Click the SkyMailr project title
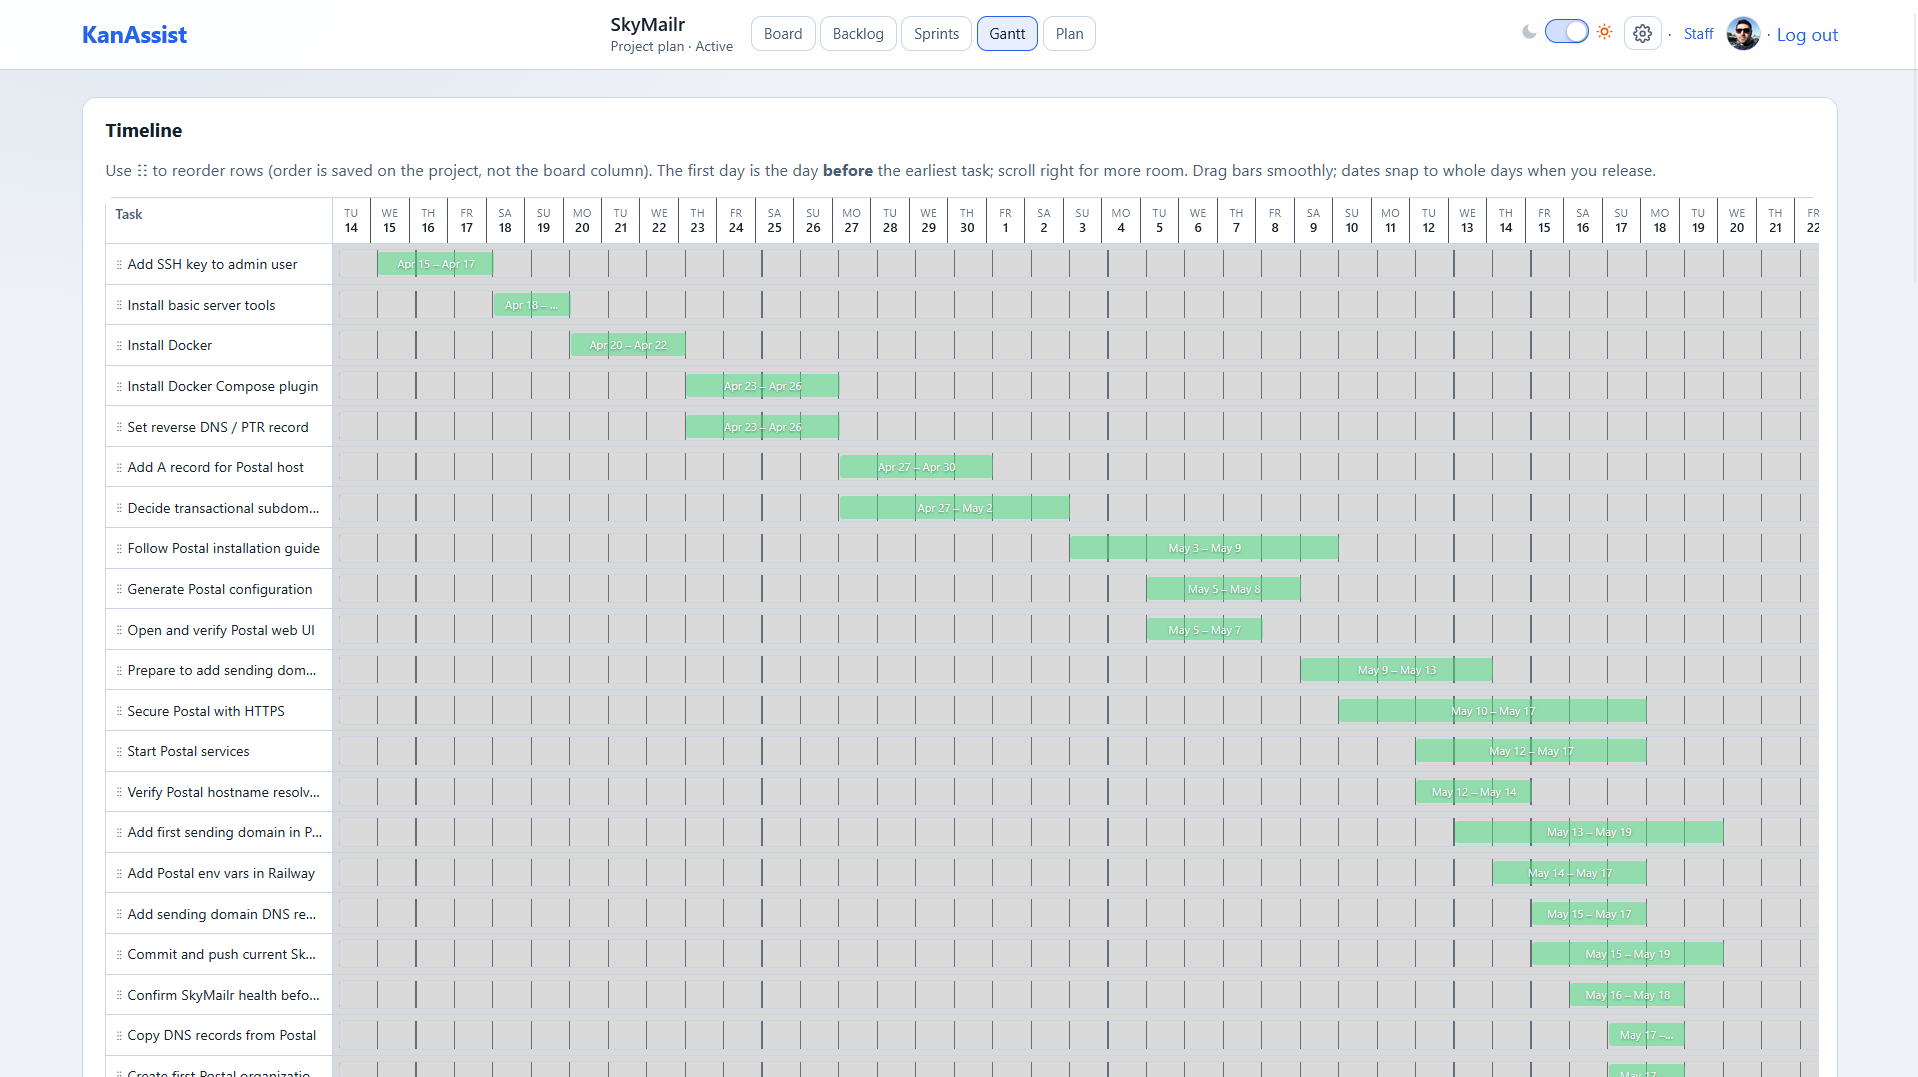Image resolution: width=1918 pixels, height=1077 pixels. tap(647, 25)
